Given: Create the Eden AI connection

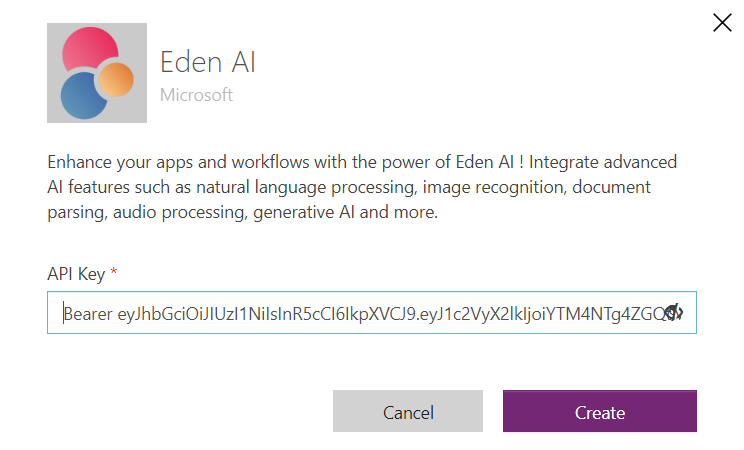Looking at the screenshot, I should pyautogui.click(x=600, y=411).
